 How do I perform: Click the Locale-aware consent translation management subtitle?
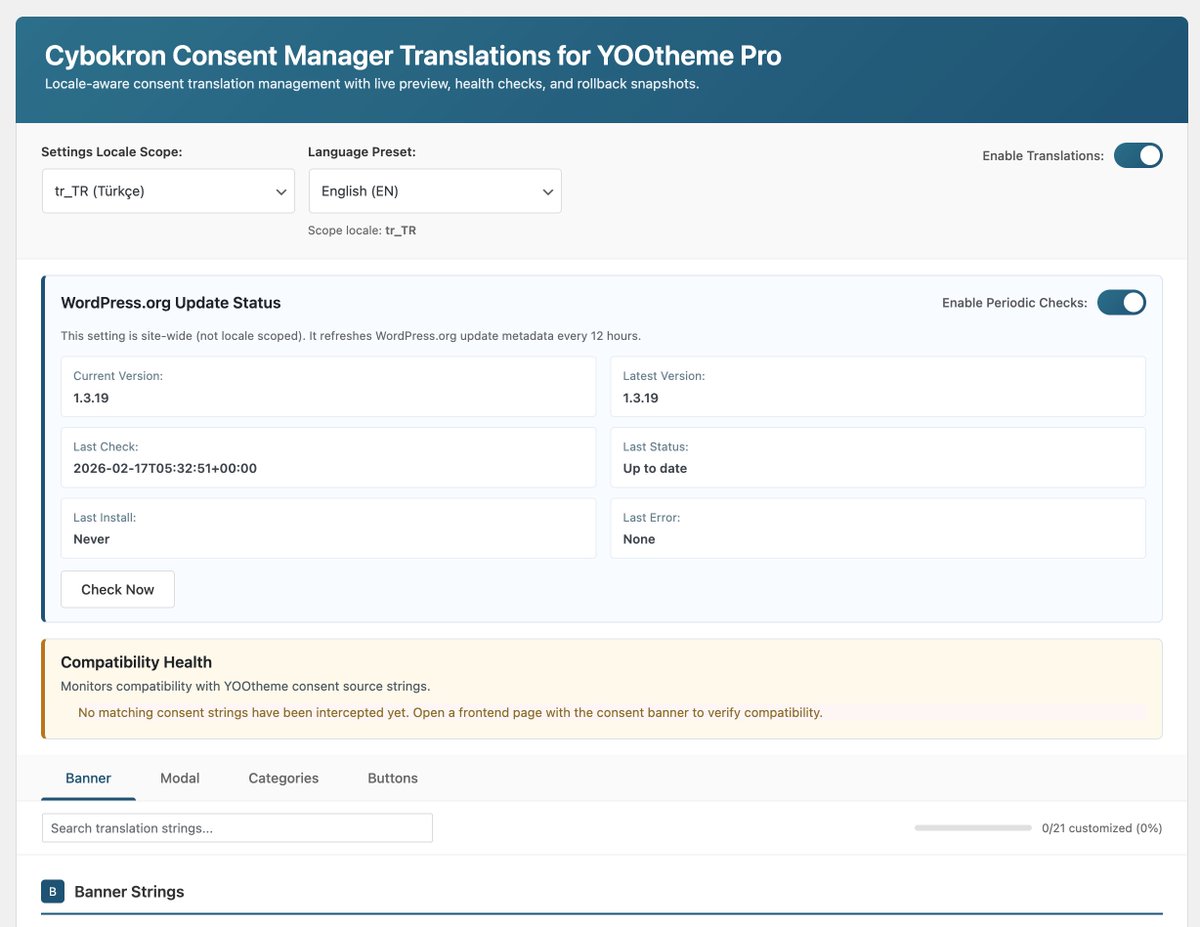[372, 84]
